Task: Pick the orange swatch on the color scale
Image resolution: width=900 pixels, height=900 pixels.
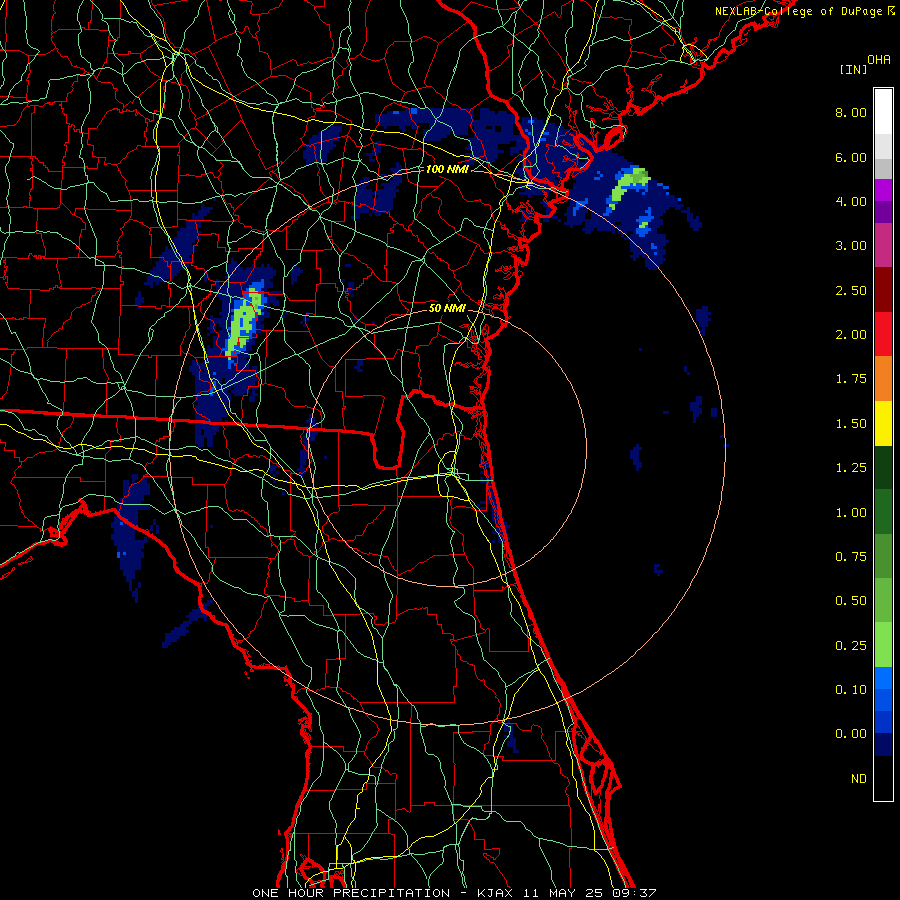Action: pos(883,379)
